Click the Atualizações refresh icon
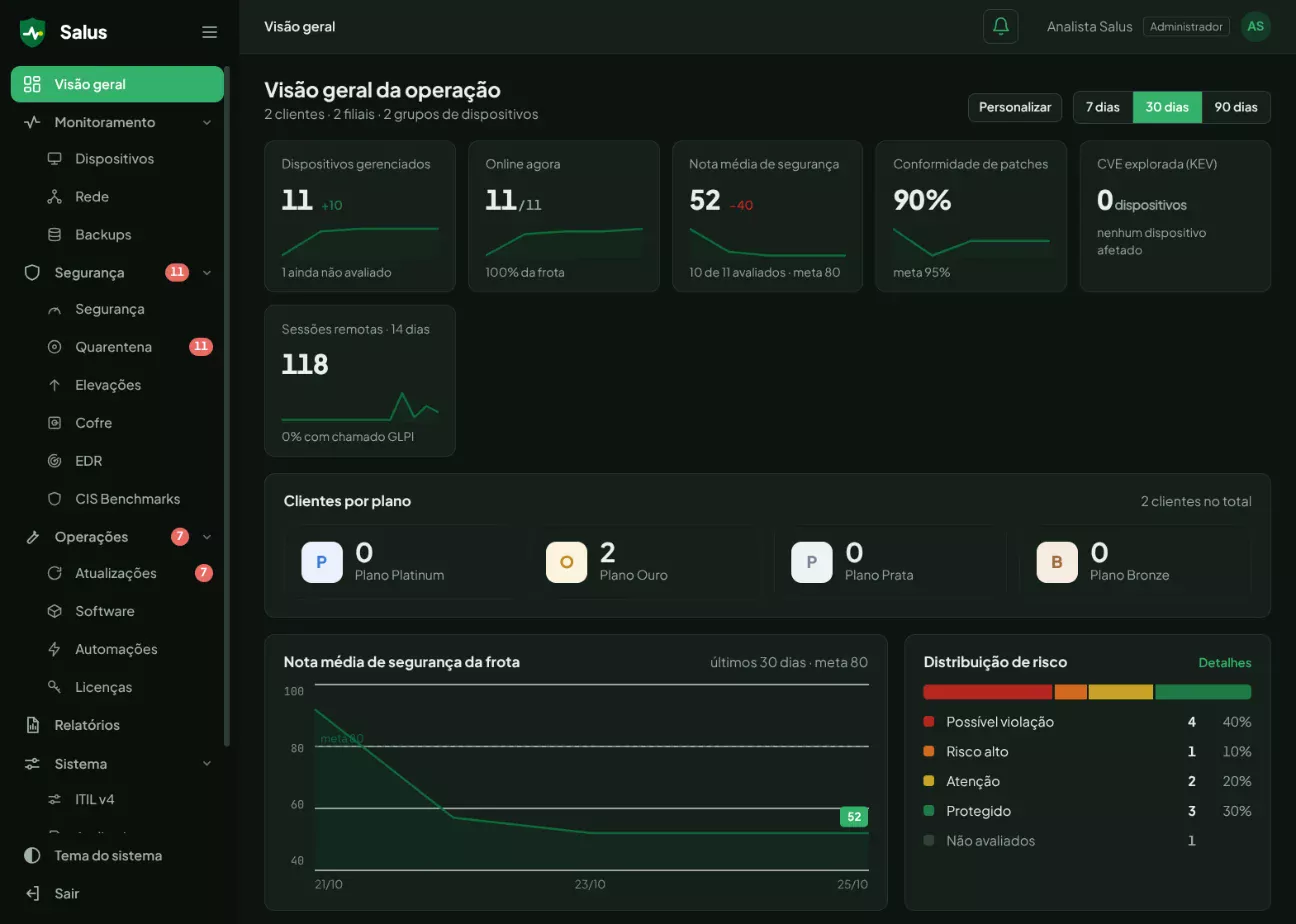 (55, 573)
